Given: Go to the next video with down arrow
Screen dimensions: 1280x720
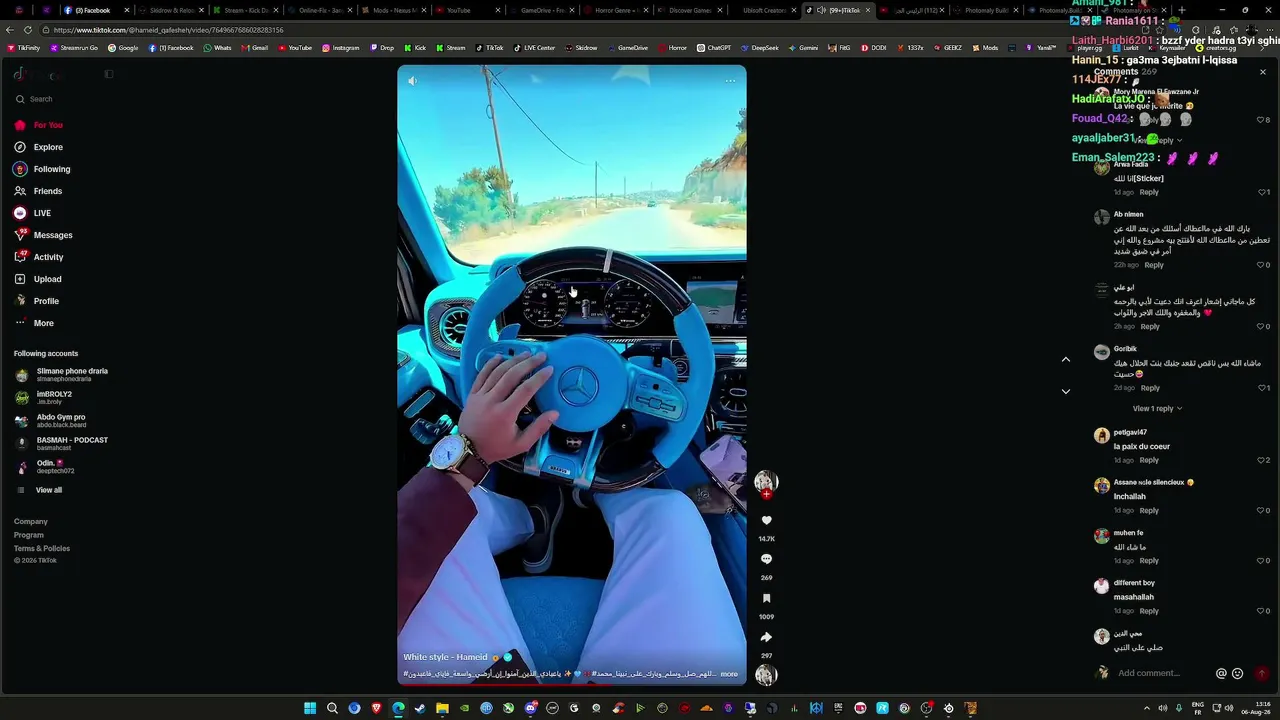Looking at the screenshot, I should [1065, 391].
